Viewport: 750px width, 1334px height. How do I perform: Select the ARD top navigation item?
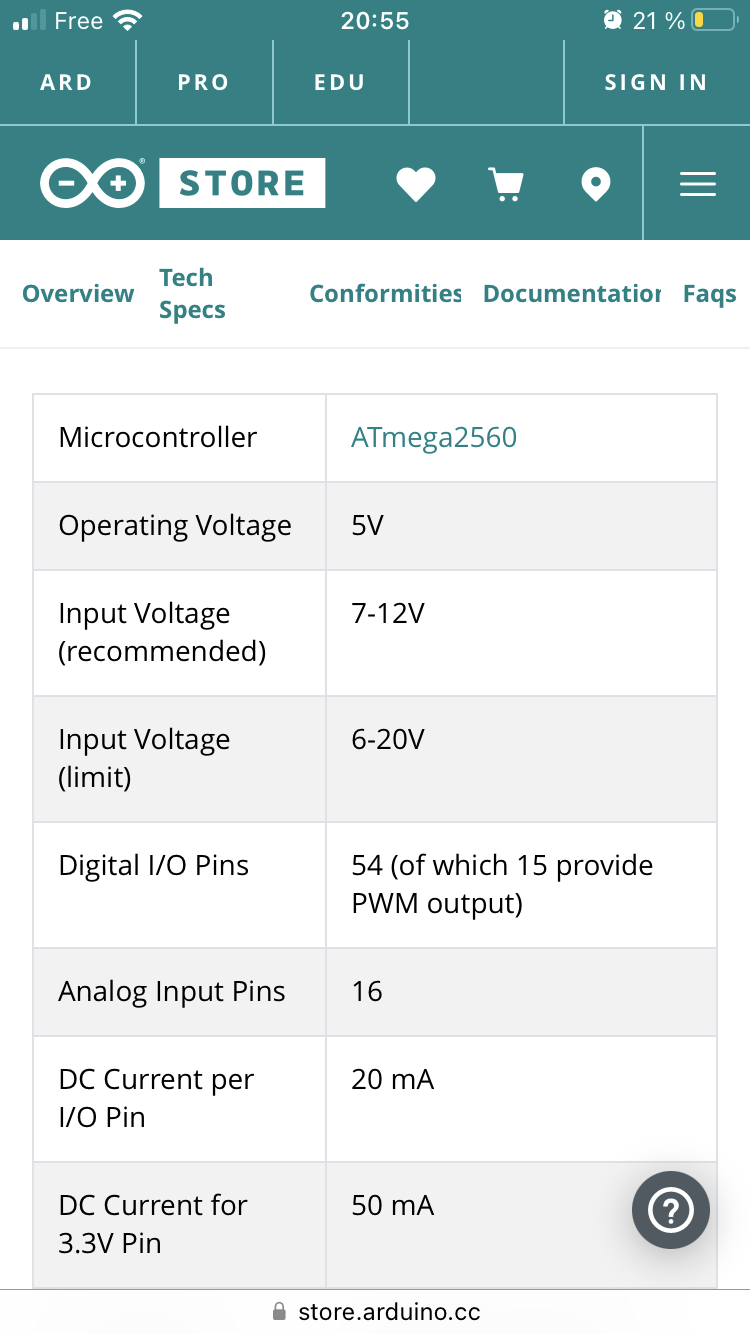click(x=67, y=82)
